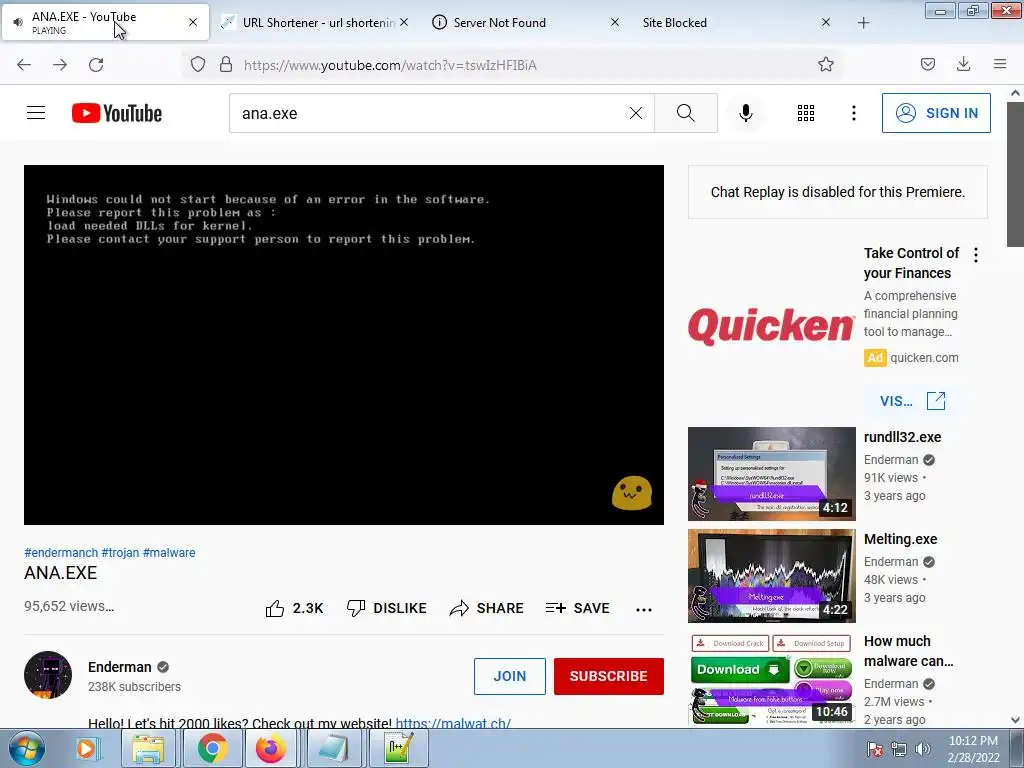Image resolution: width=1024 pixels, height=768 pixels.
Task: Open more actions ellipsis below video
Action: pos(644,609)
